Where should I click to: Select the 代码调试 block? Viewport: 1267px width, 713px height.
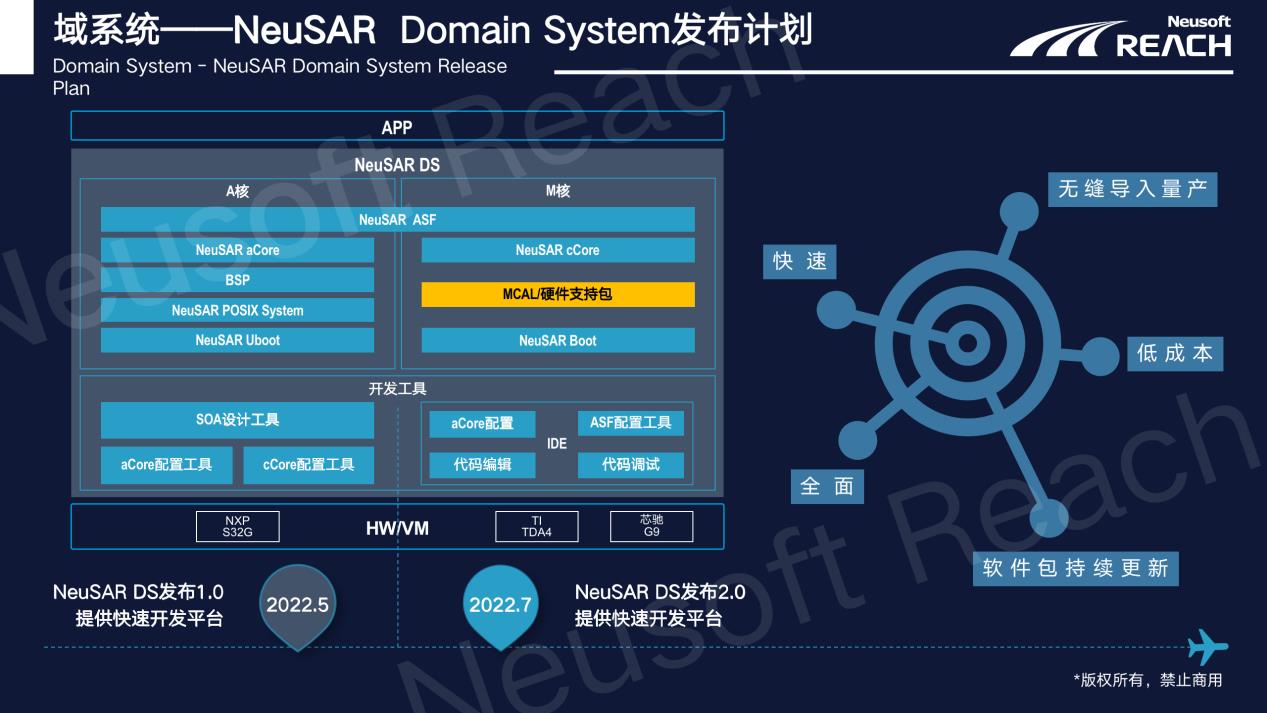(x=630, y=465)
